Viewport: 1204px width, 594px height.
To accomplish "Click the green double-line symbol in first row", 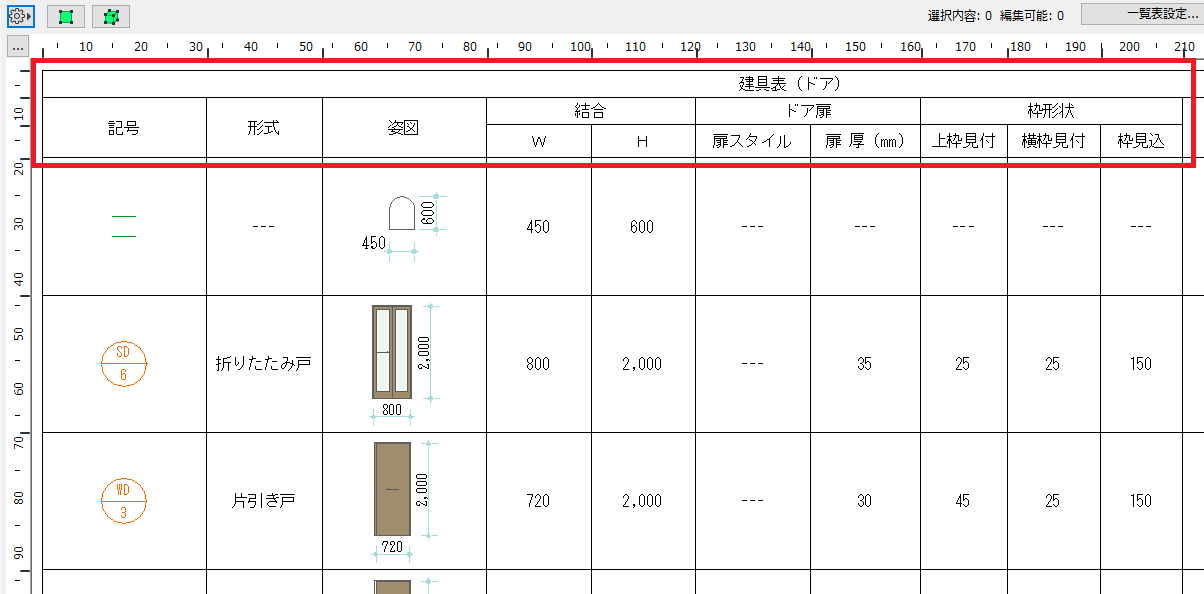I will tap(123, 226).
